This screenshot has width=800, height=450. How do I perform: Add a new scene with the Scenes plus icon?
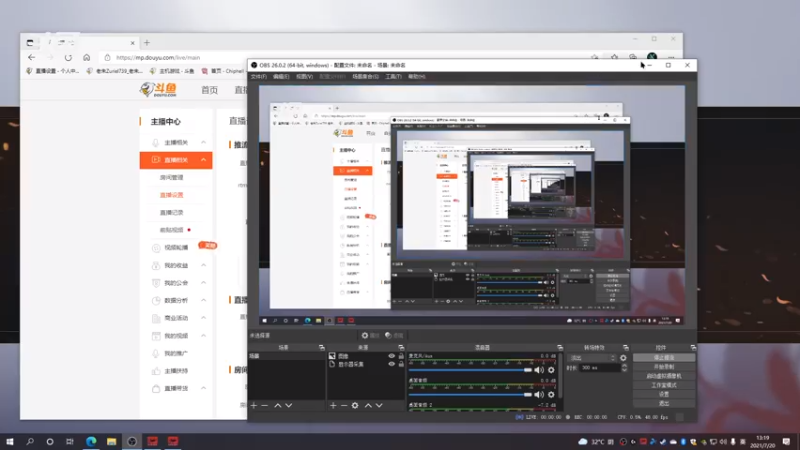254,405
